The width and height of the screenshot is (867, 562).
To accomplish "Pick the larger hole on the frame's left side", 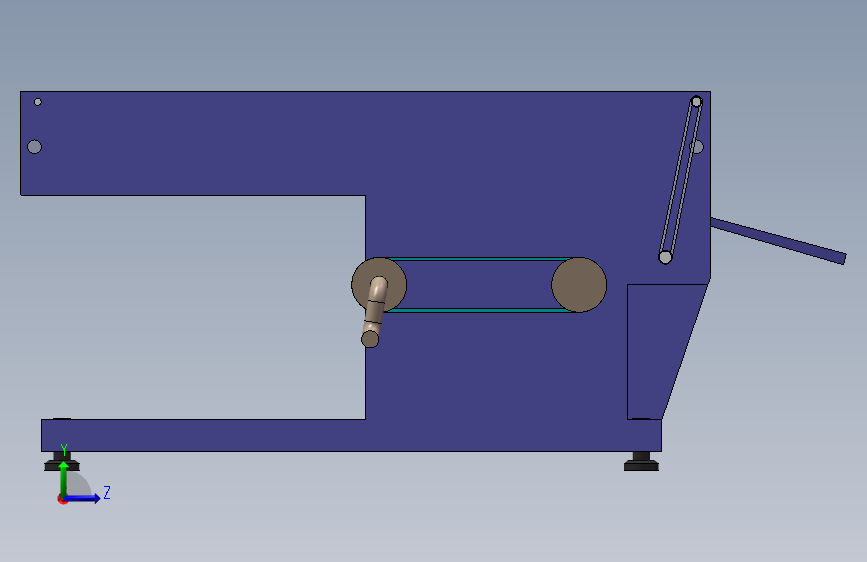I will (x=34, y=147).
